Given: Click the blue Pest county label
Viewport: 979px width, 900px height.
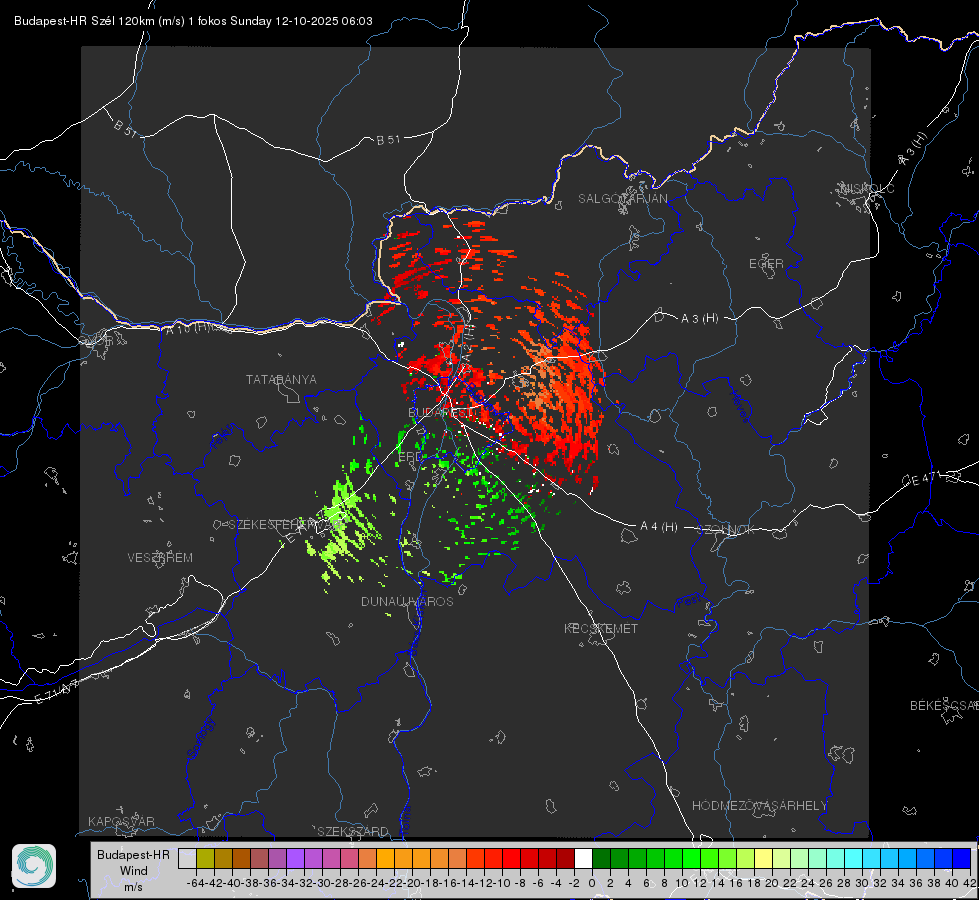Looking at the screenshot, I should tap(689, 602).
